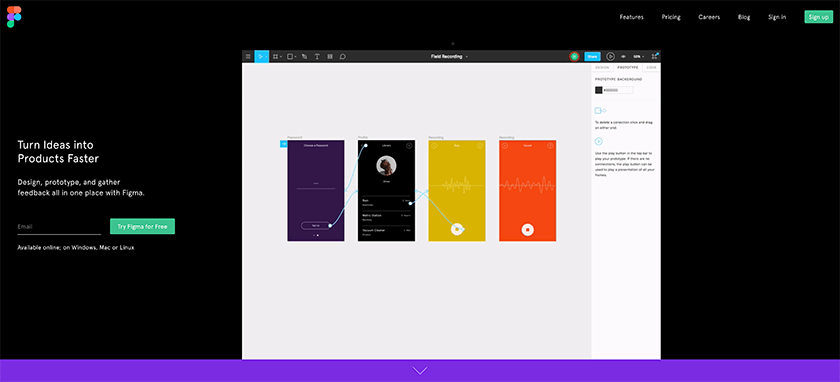Click the prototype background hex value field
Image resolution: width=840 pixels, height=382 pixels.
pos(618,90)
